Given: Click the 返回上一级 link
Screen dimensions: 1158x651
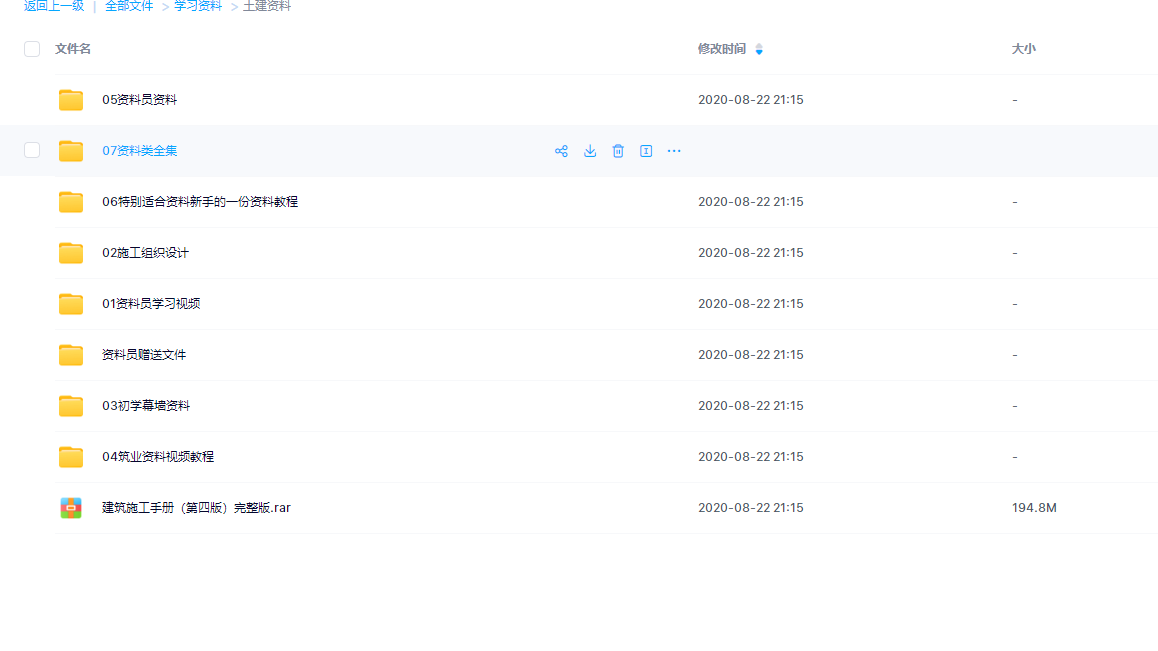Looking at the screenshot, I should pyautogui.click(x=54, y=6).
